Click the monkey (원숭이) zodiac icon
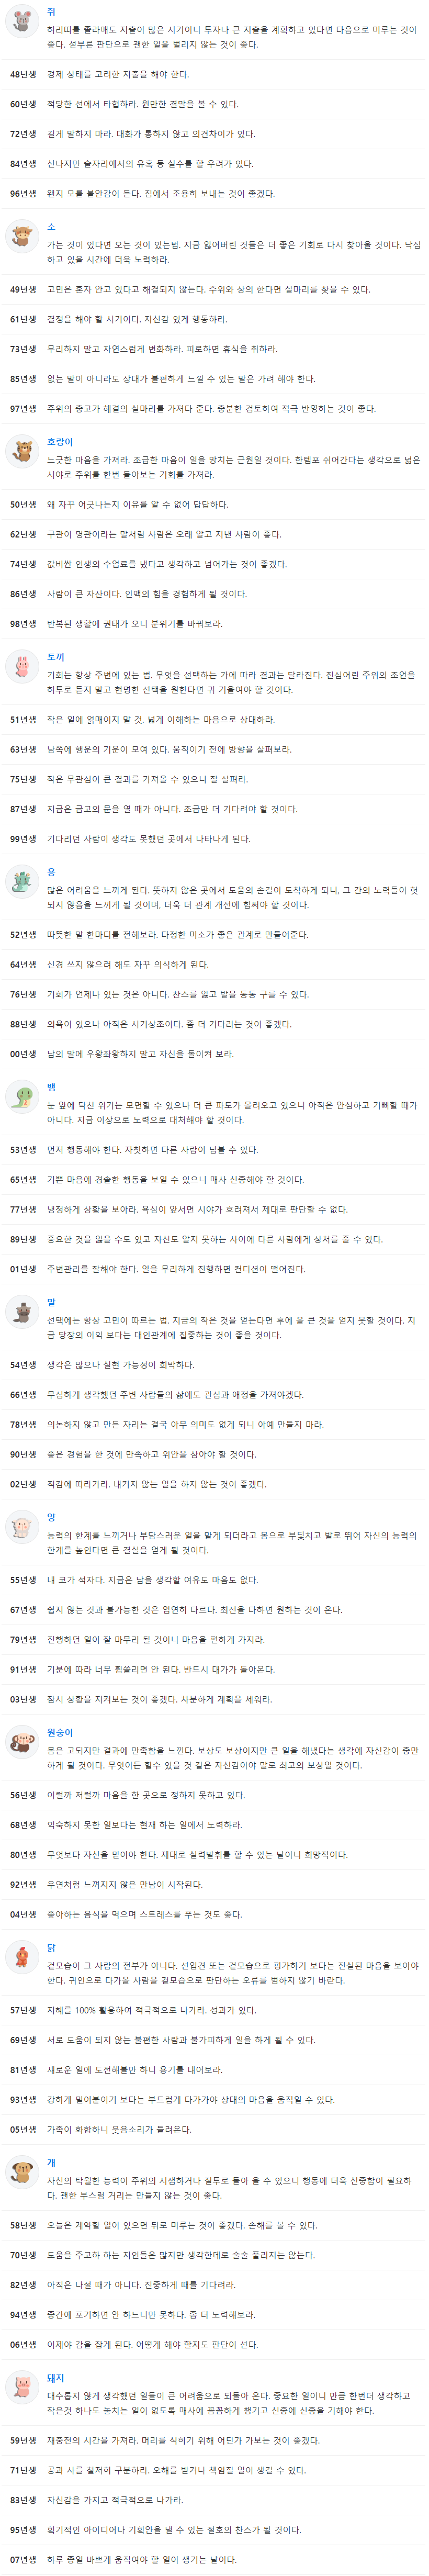Screen dimensions: 429x2576 click(22, 1741)
